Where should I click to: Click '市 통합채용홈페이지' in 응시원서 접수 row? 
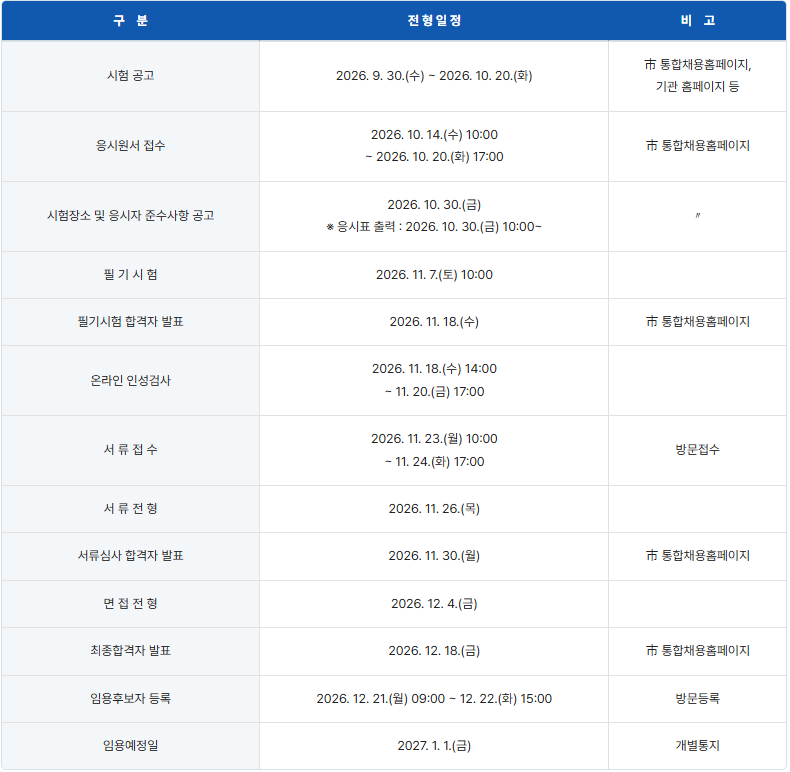point(697,146)
